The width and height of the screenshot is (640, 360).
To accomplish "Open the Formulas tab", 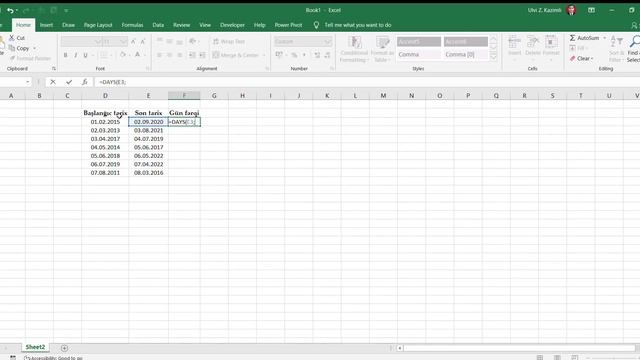I will pyautogui.click(x=132, y=25).
